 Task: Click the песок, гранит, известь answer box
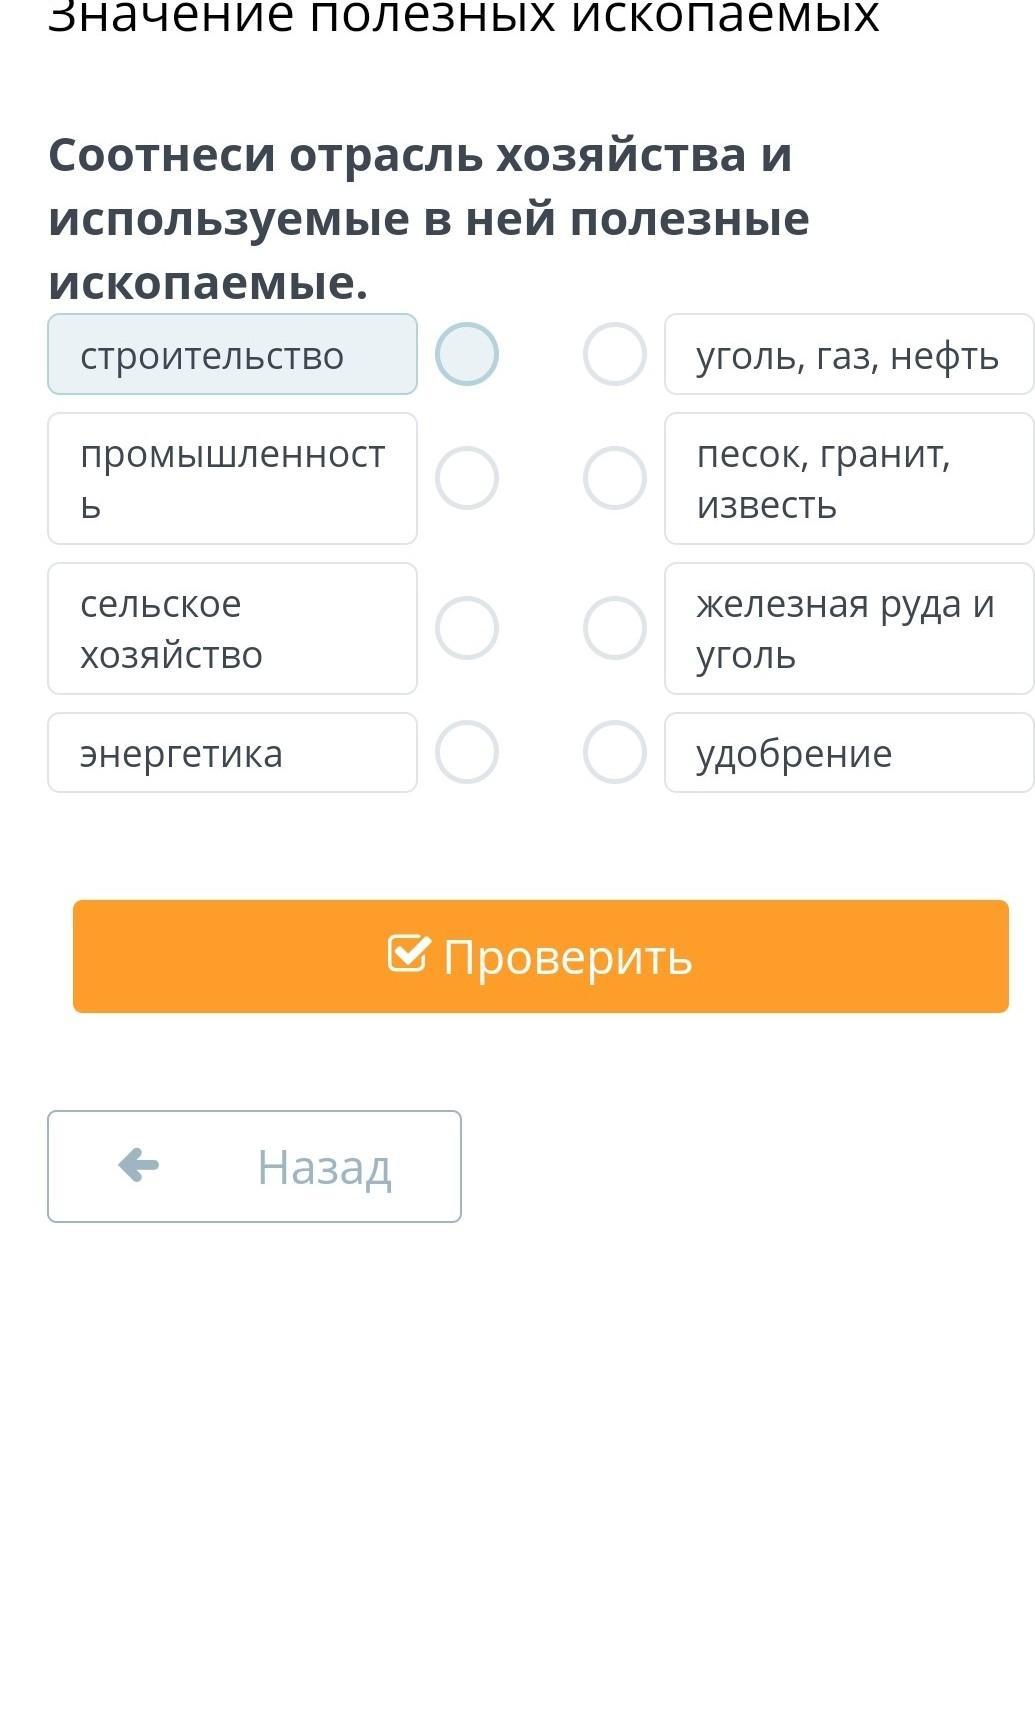coord(848,478)
